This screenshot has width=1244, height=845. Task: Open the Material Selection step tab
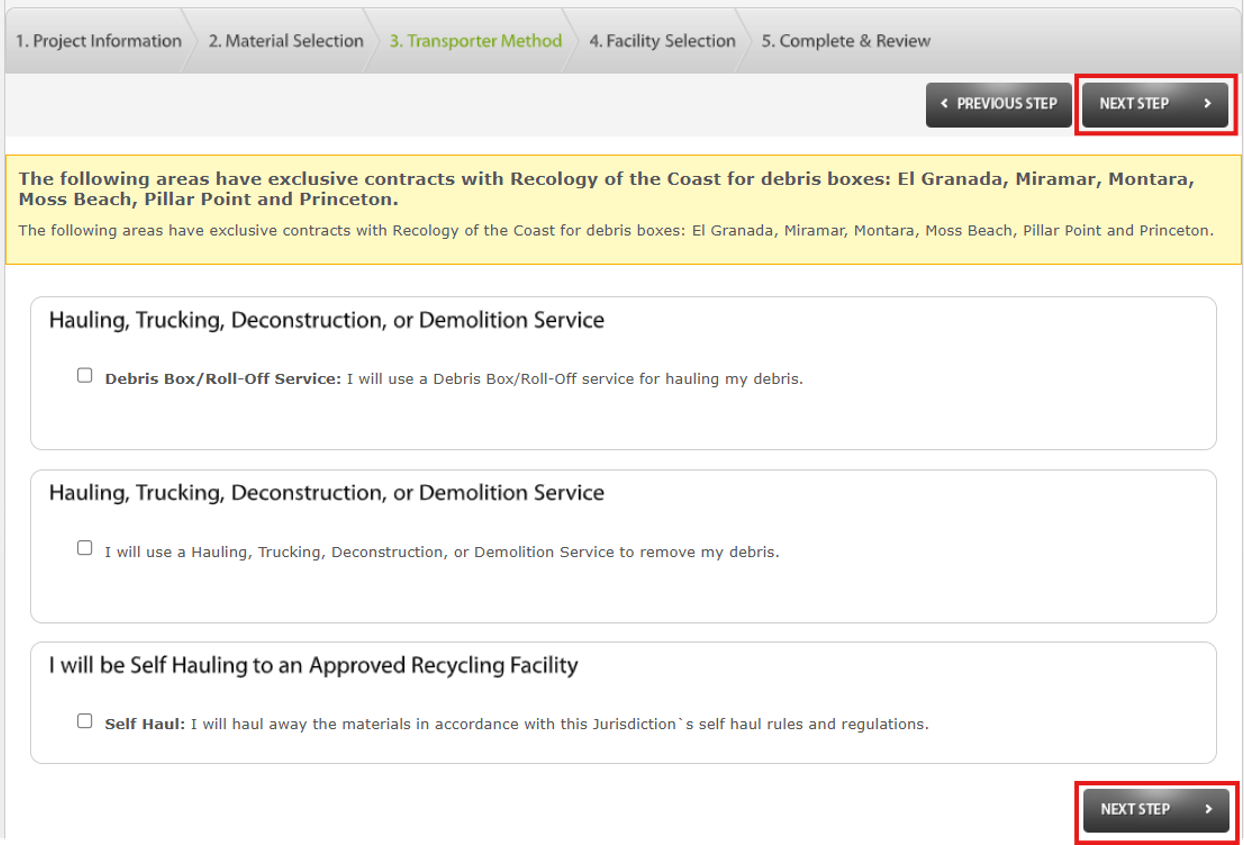pos(285,41)
